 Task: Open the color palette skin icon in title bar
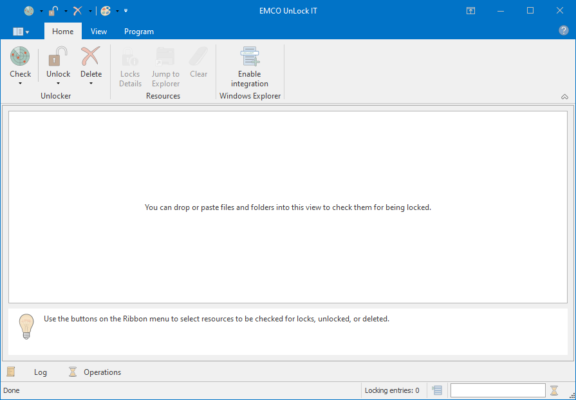point(106,11)
